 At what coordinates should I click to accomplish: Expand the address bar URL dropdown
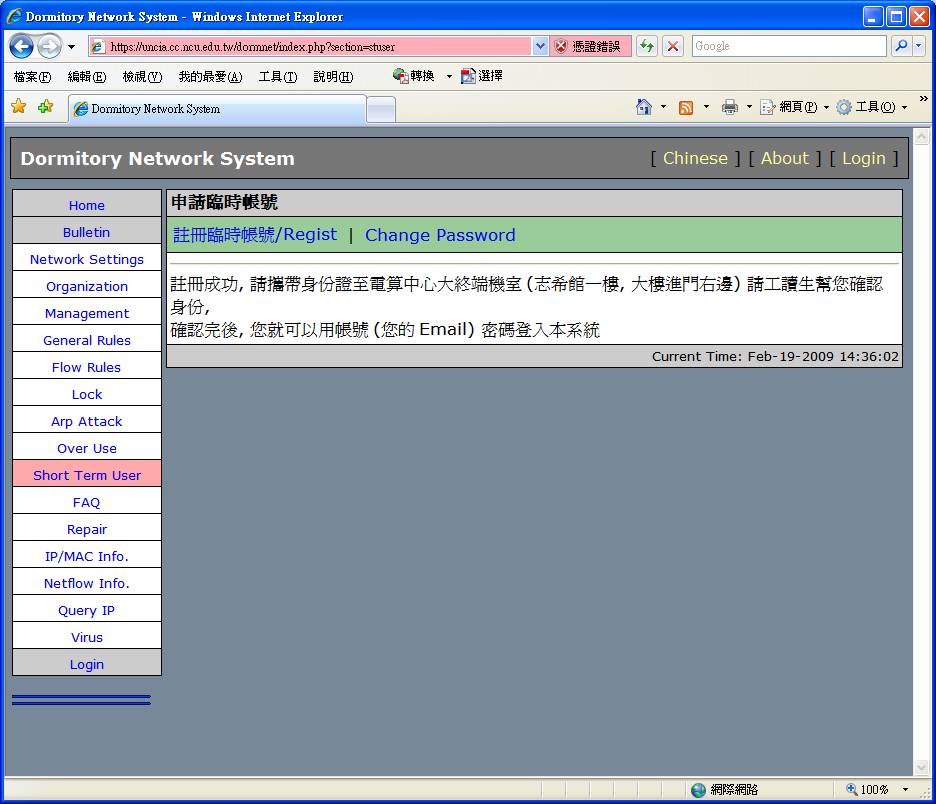click(540, 46)
